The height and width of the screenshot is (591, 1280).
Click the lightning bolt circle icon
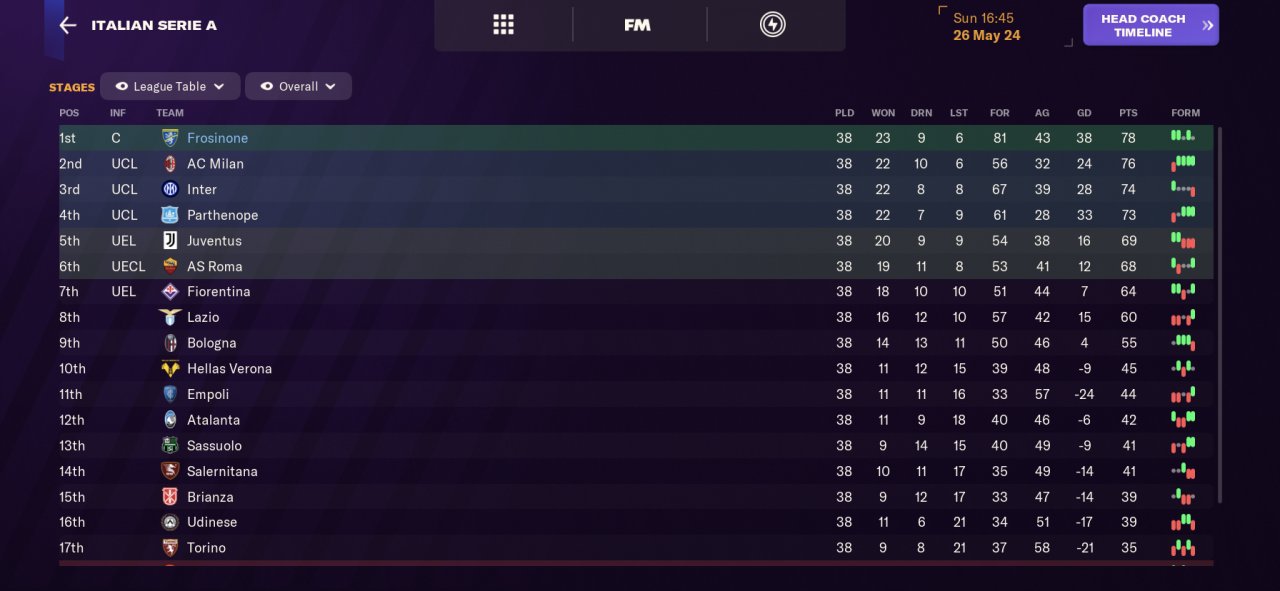[x=772, y=25]
